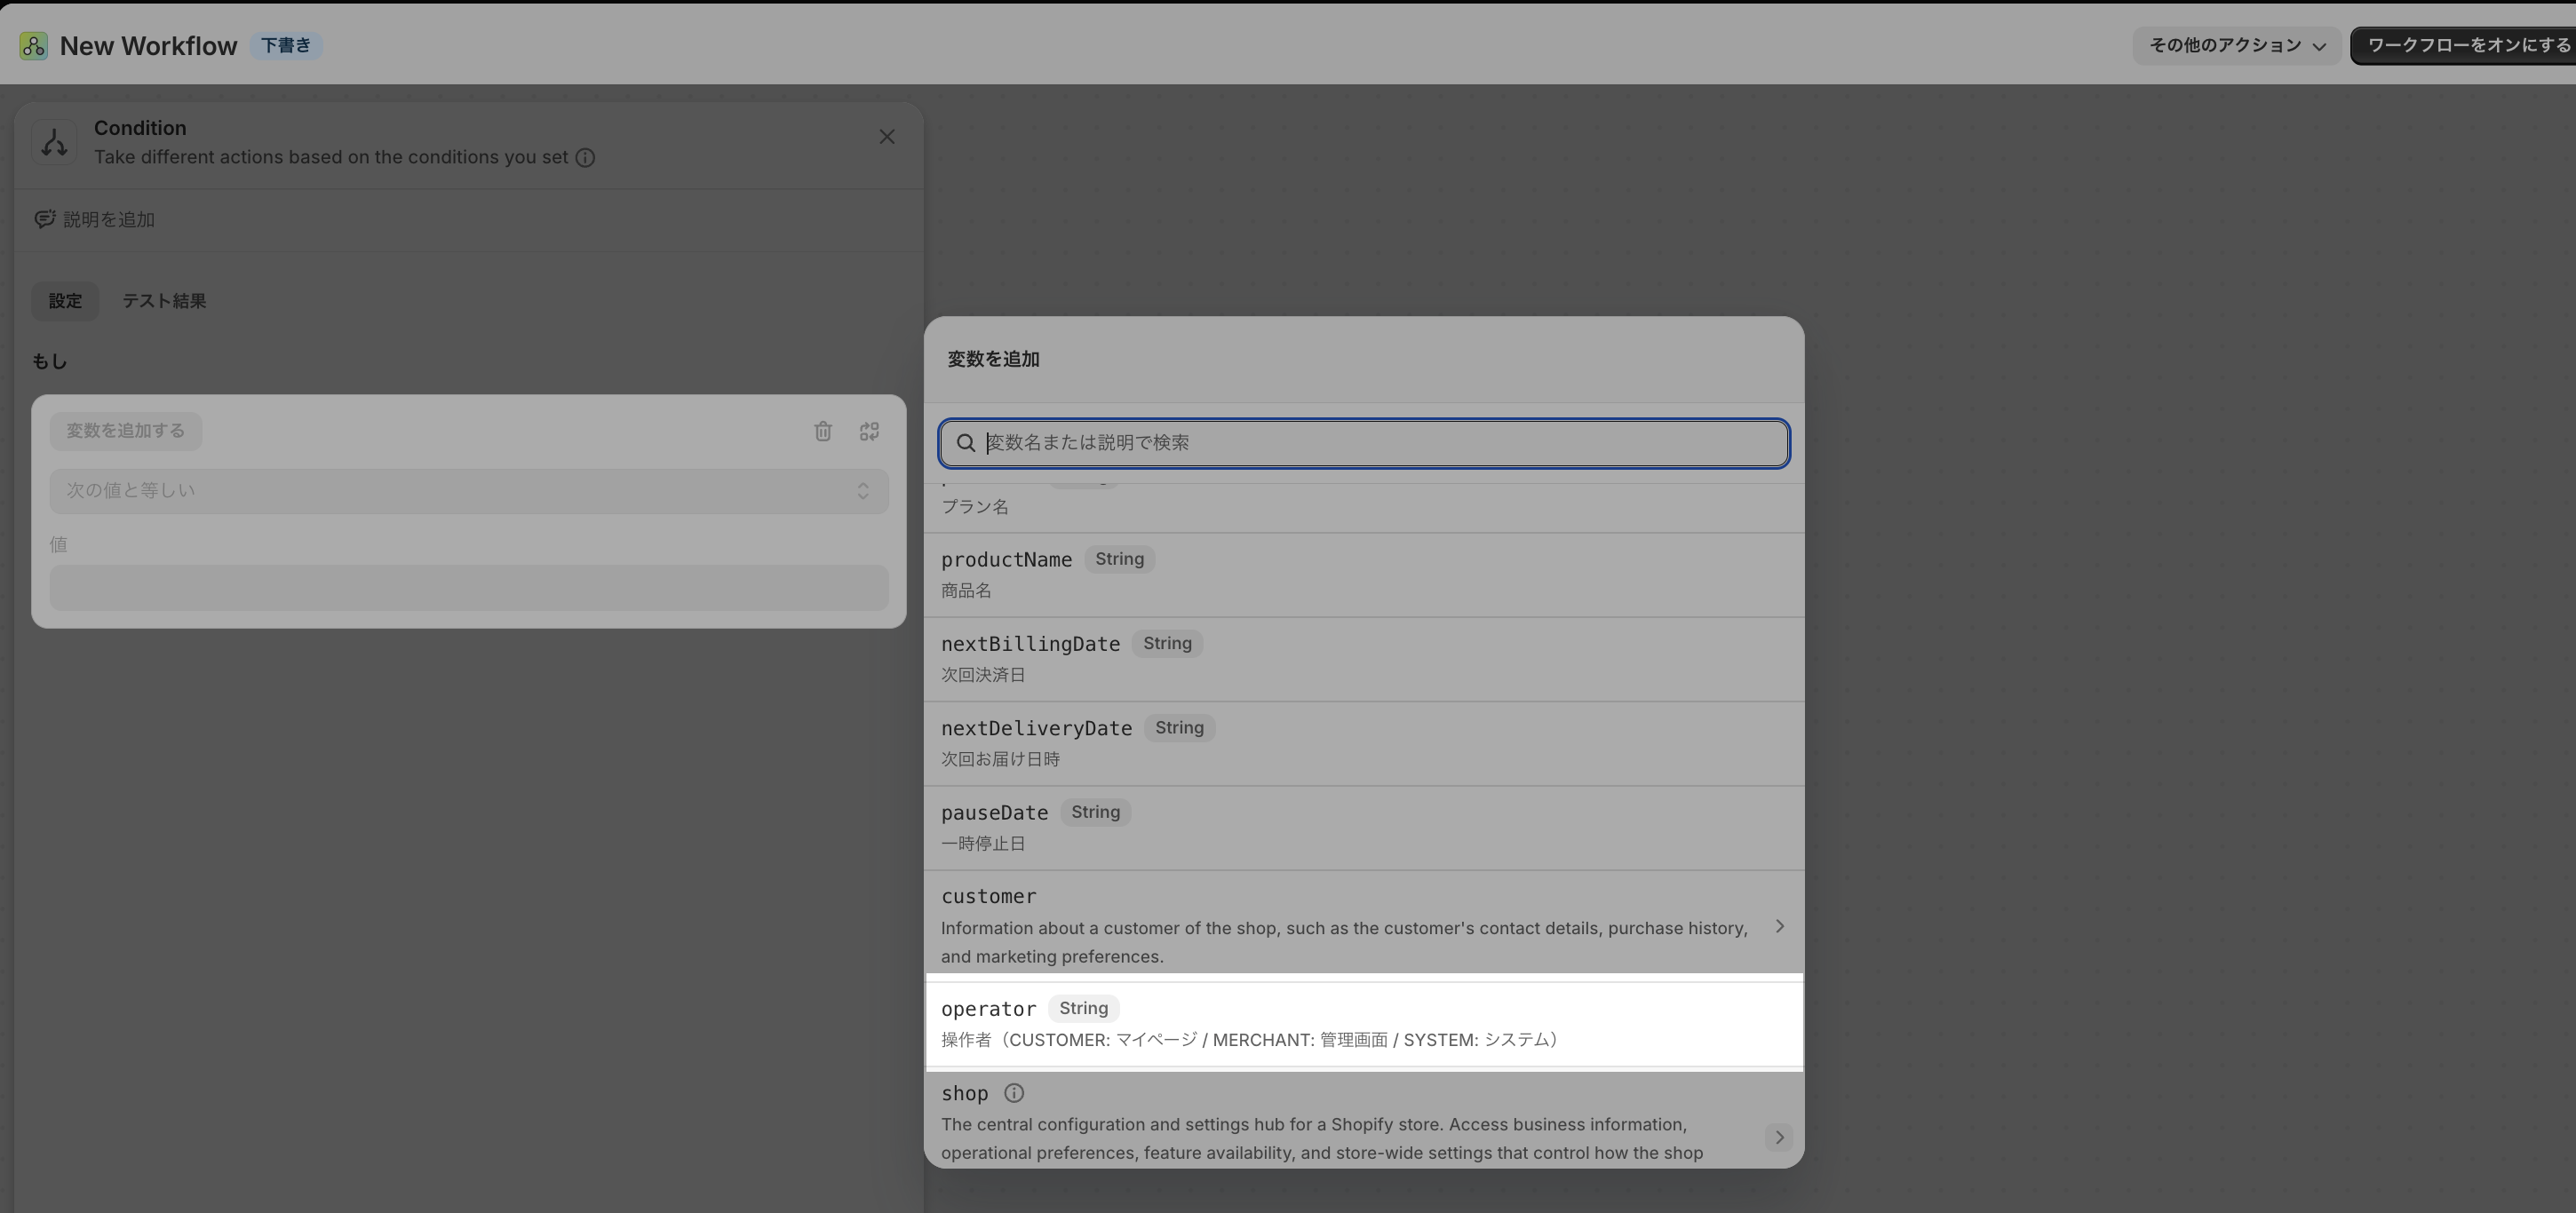
Task: Click the Condition branch icon
Action: coord(54,143)
